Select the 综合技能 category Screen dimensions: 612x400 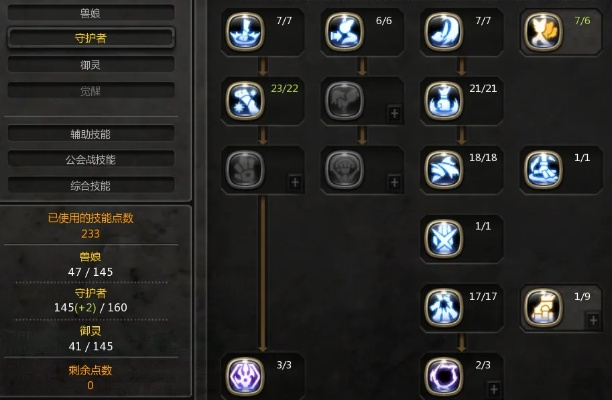point(91,186)
